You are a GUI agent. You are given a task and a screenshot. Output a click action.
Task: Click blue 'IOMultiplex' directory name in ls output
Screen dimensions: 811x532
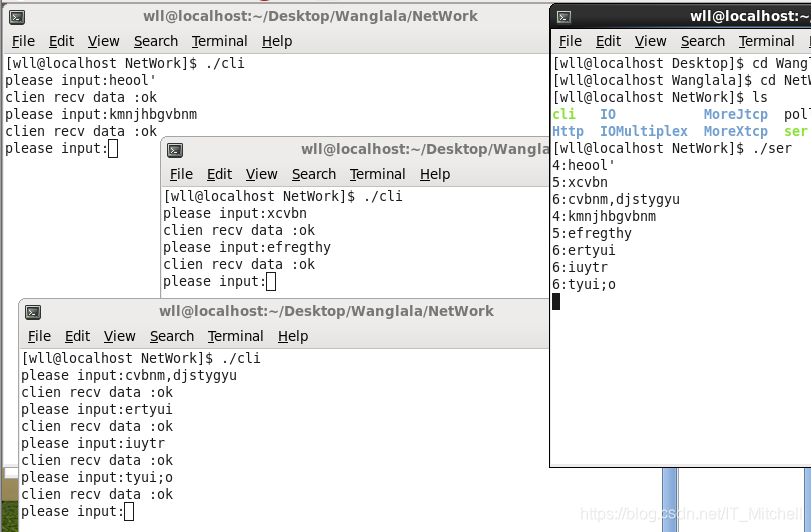(643, 131)
